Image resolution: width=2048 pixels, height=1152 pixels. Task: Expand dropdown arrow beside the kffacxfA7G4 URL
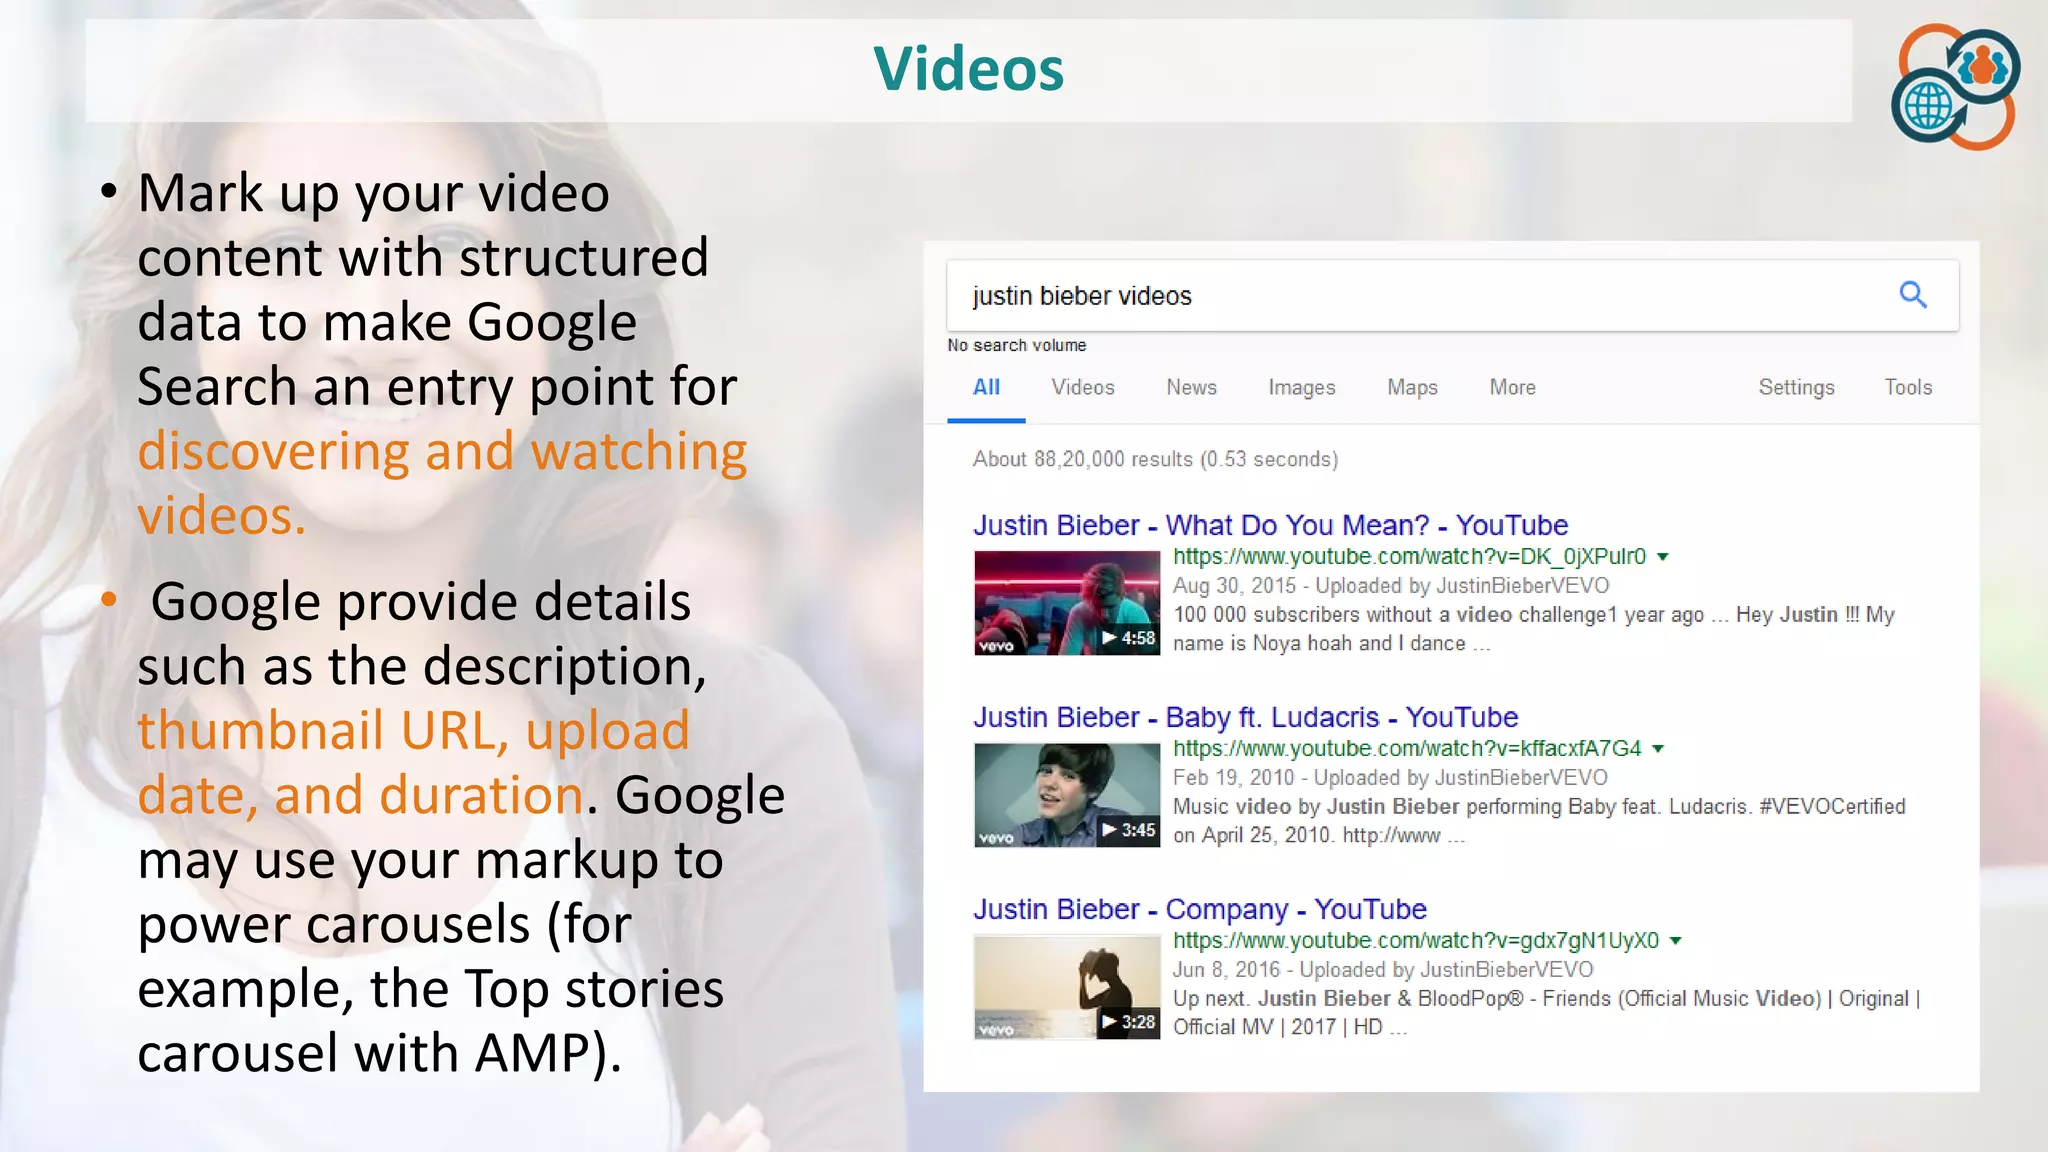[x=1658, y=749]
